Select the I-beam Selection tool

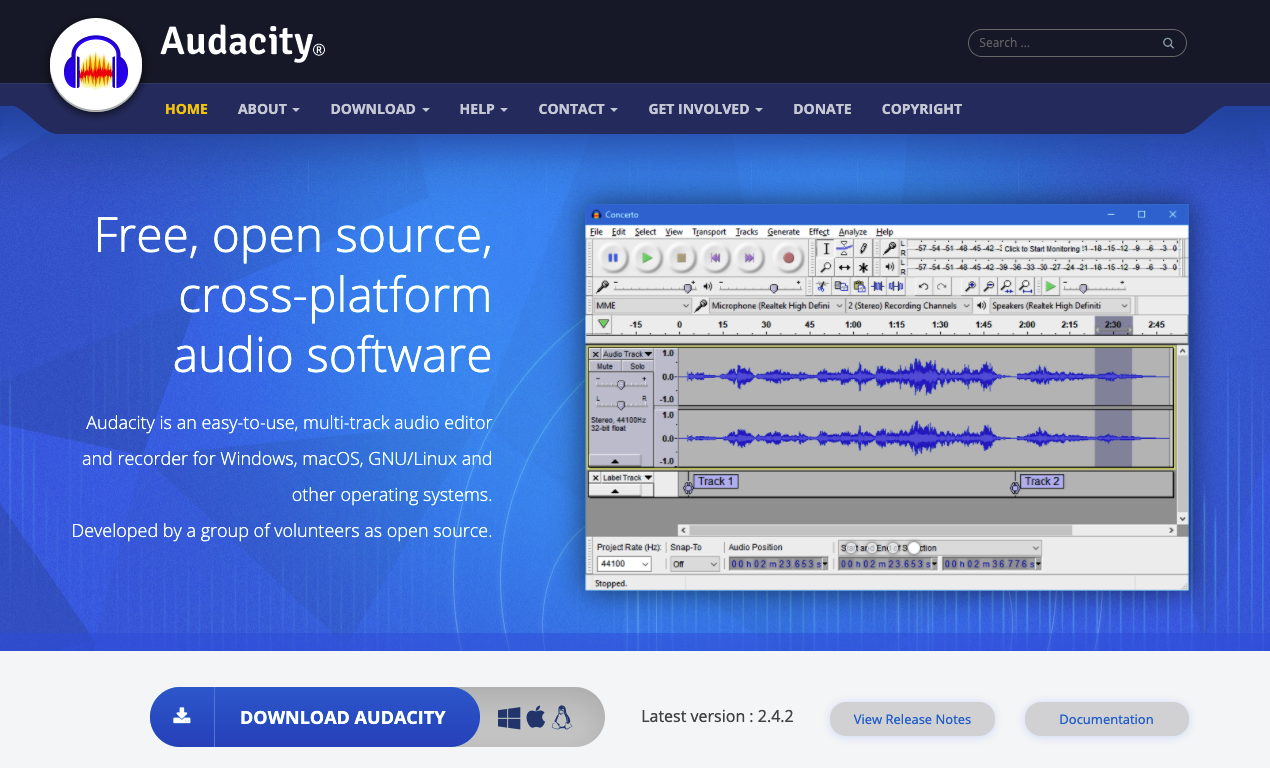tap(826, 249)
